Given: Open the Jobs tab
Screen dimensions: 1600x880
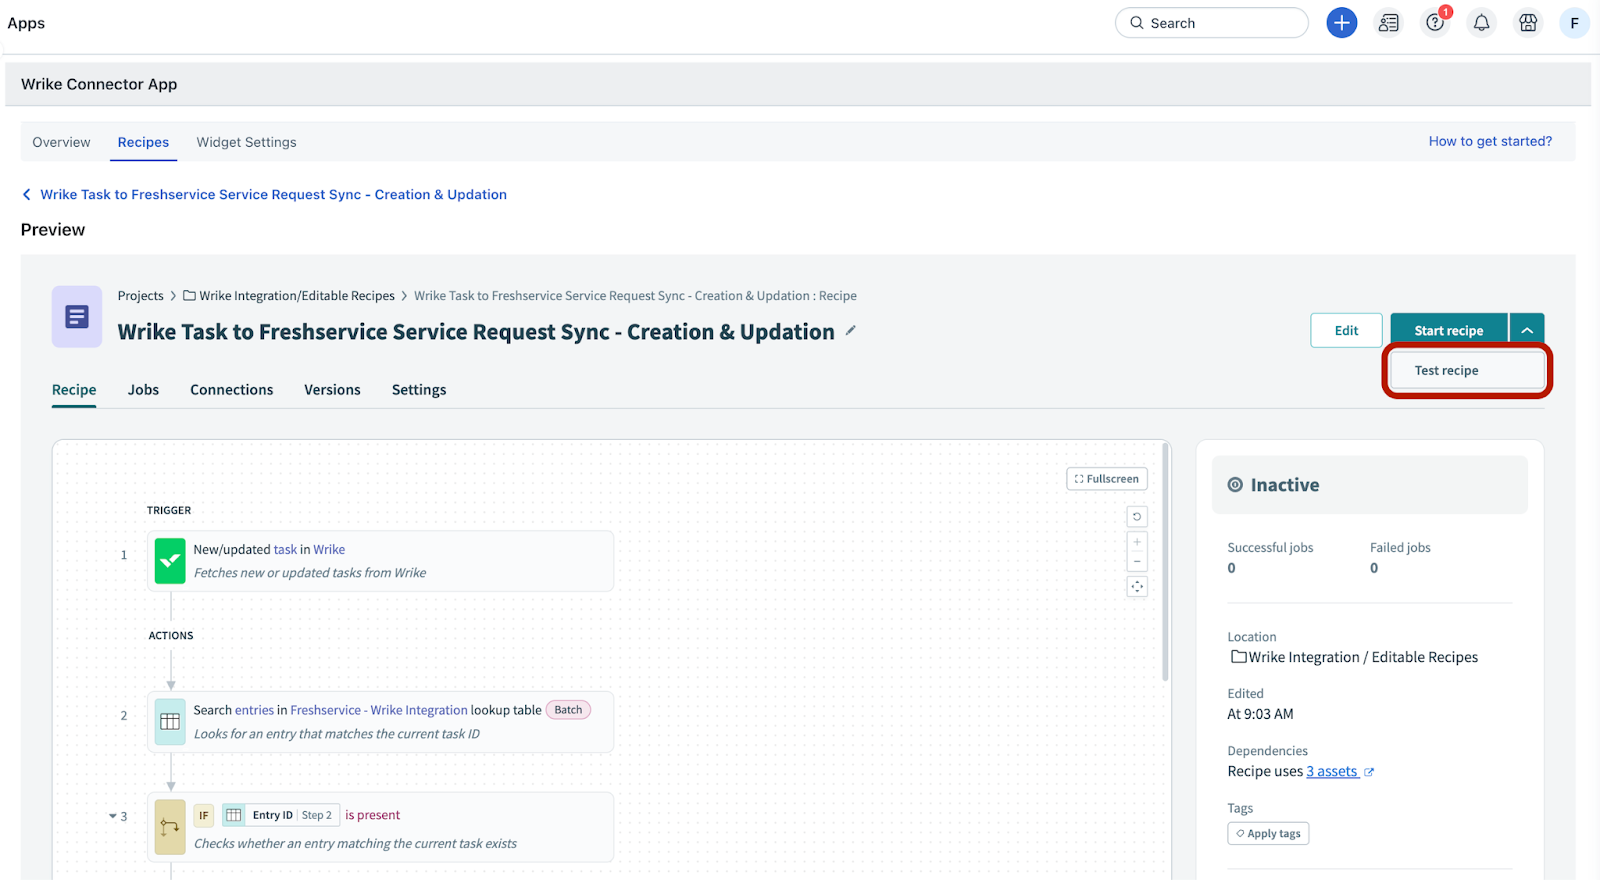Looking at the screenshot, I should coord(143,390).
